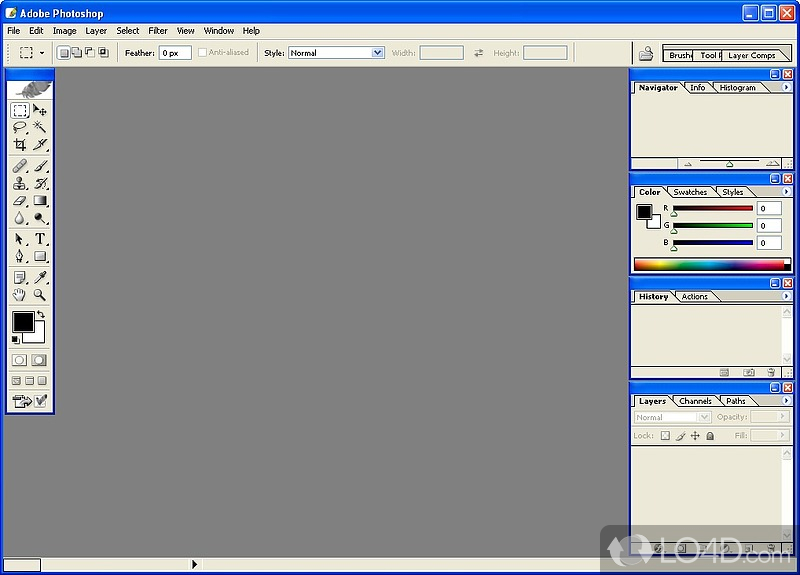Enable Add to selection mode
The height and width of the screenshot is (575, 800).
77,53
